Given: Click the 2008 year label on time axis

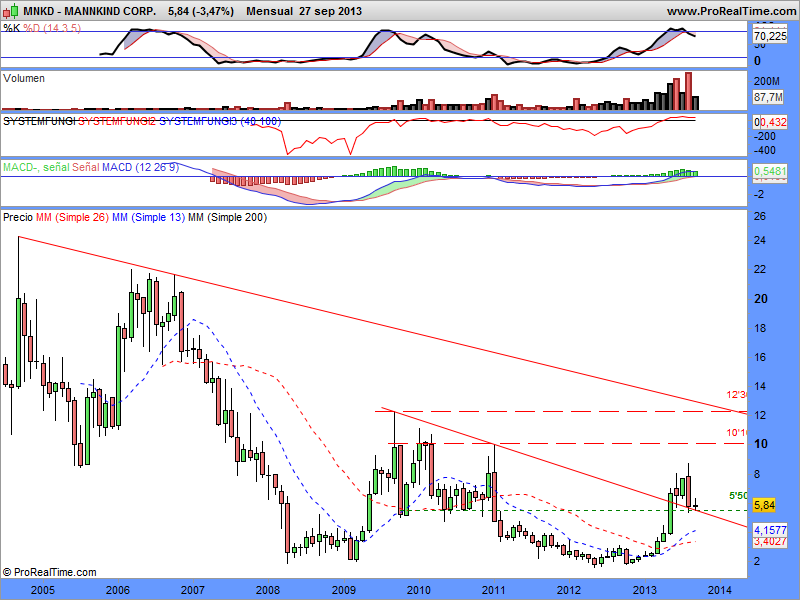Looking at the screenshot, I should pyautogui.click(x=268, y=590).
